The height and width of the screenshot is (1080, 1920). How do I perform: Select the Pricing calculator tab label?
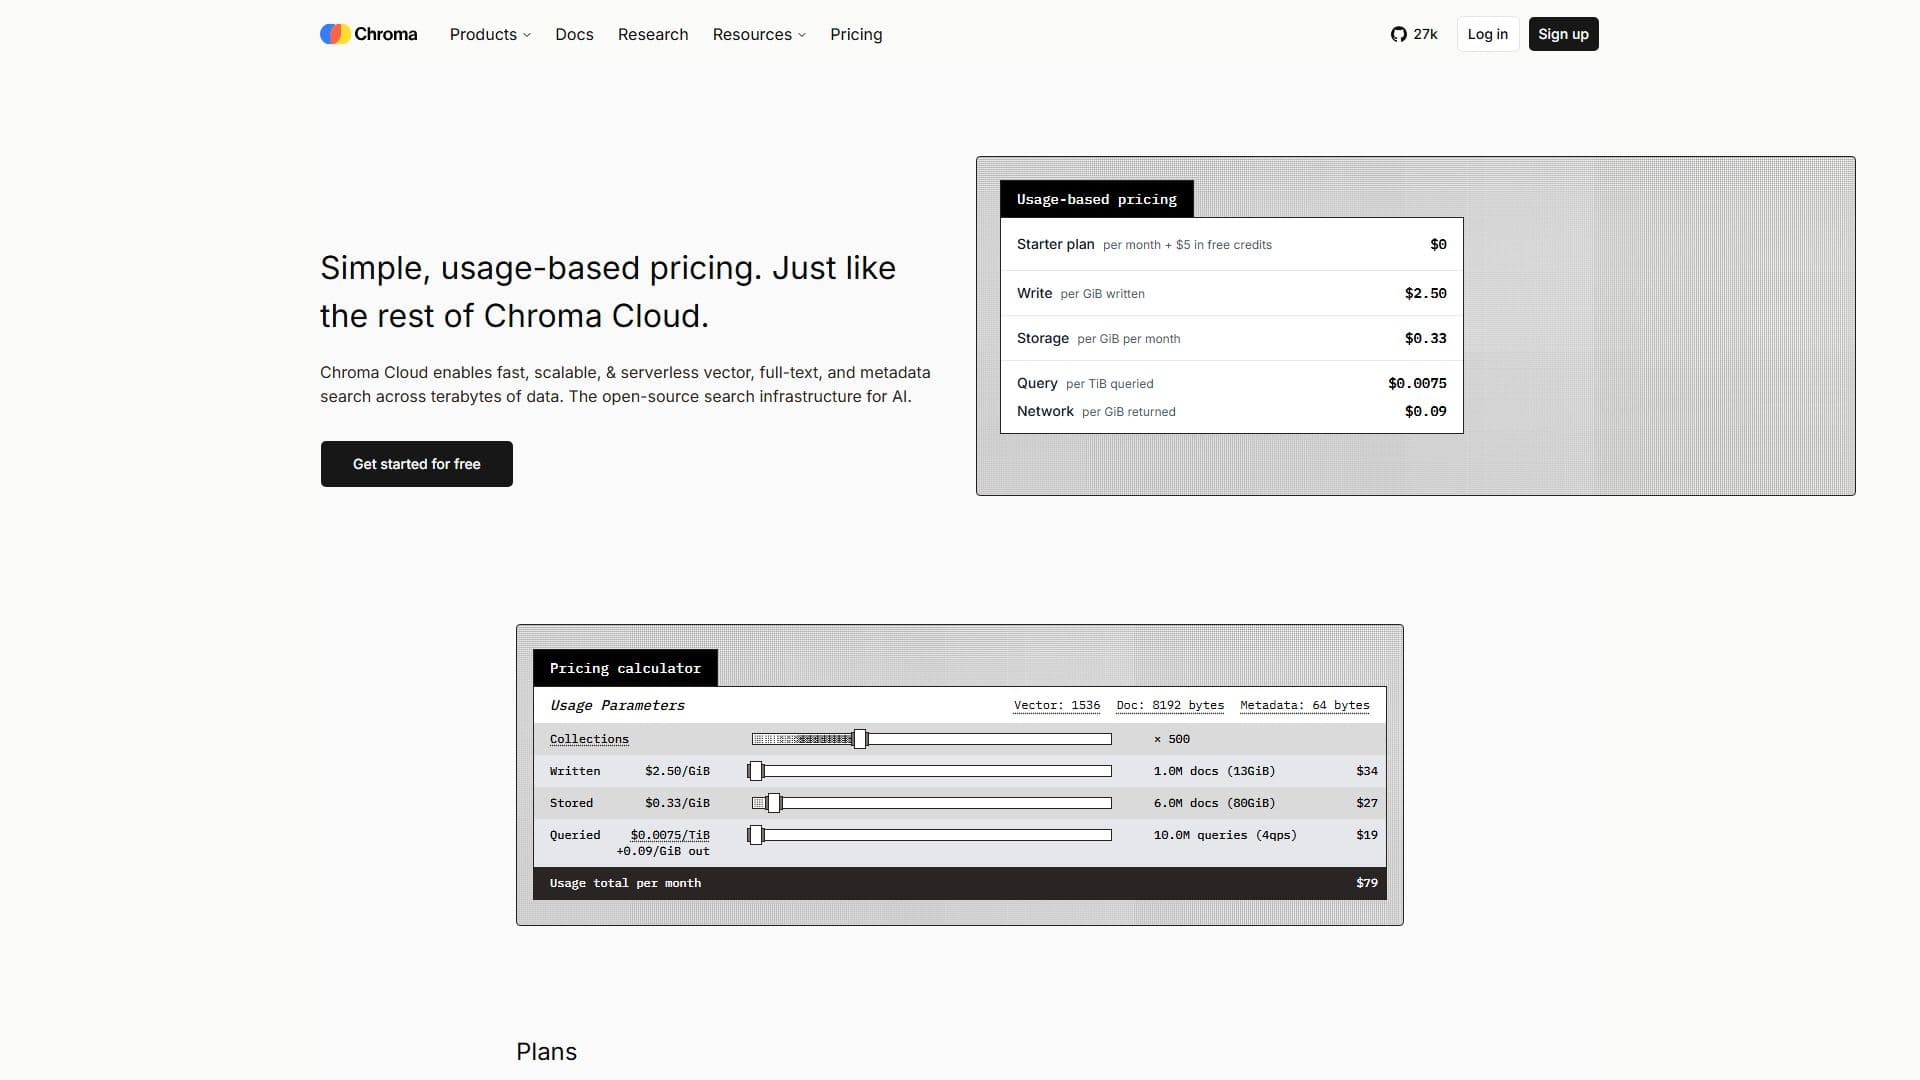[x=625, y=668]
